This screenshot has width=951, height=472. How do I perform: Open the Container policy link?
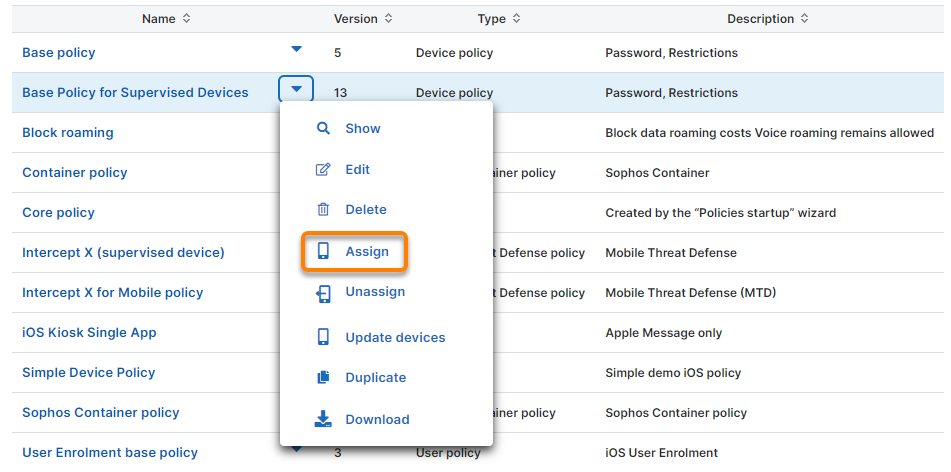tap(75, 173)
